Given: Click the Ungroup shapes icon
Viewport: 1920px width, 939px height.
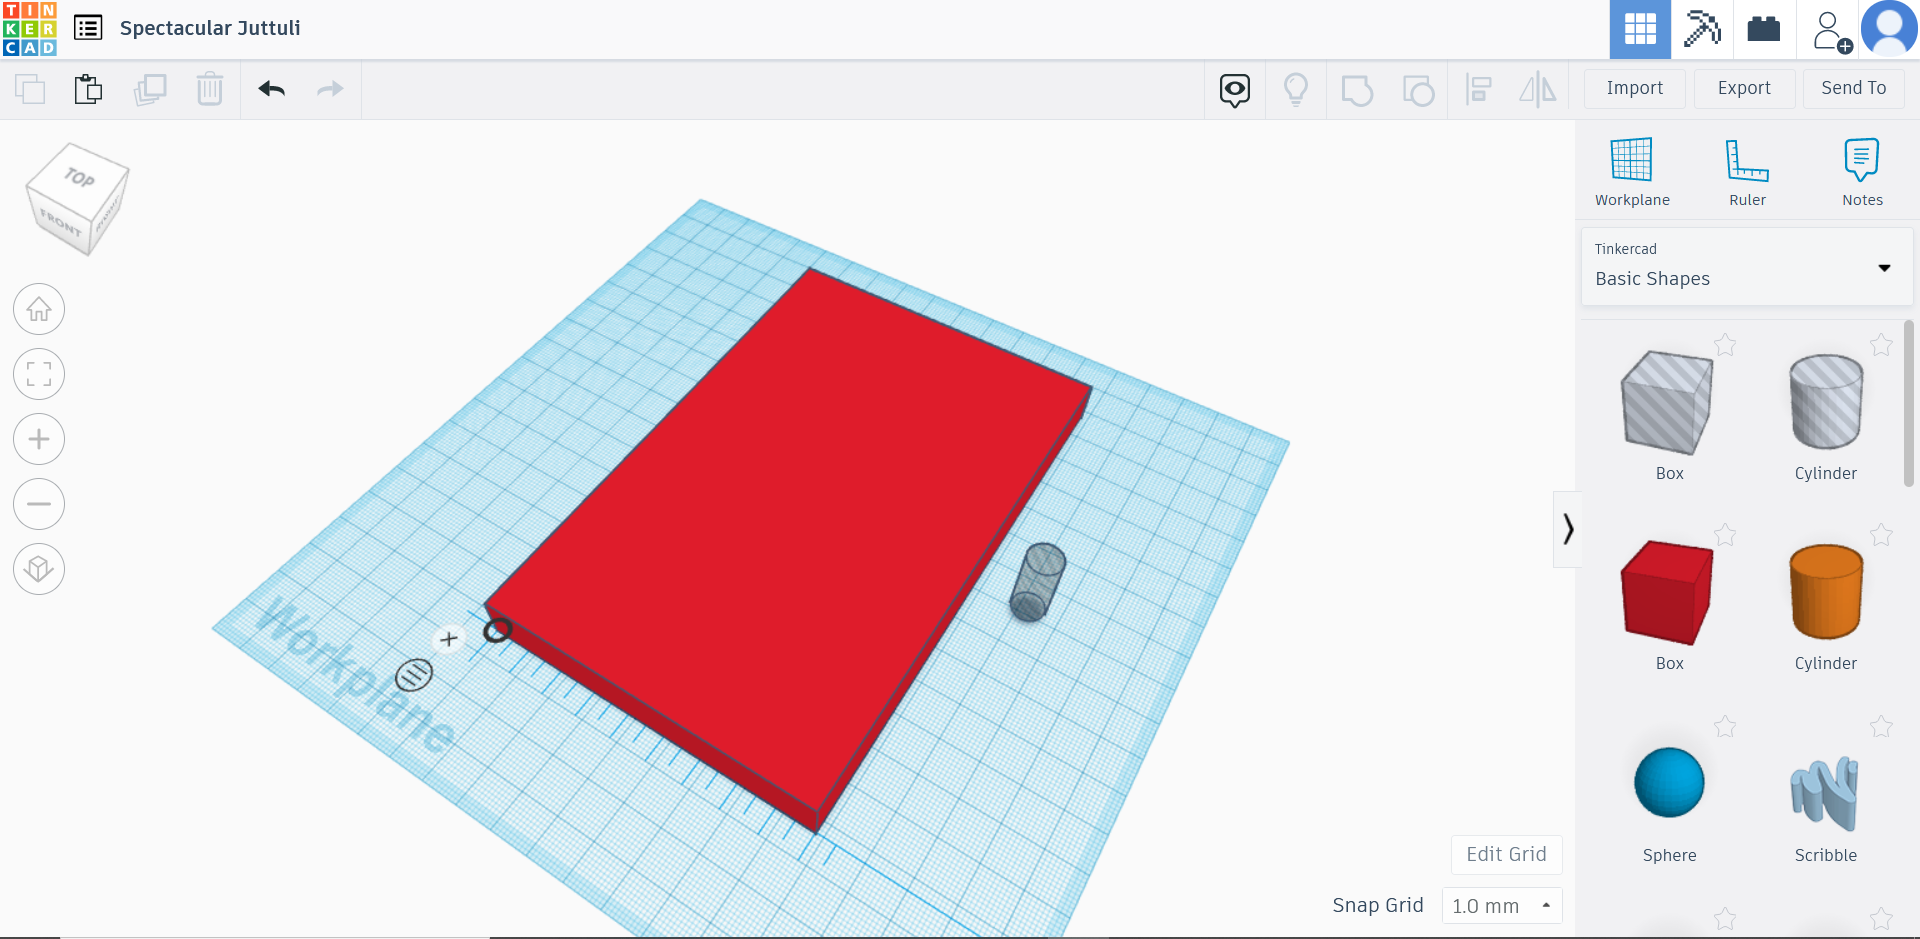Looking at the screenshot, I should (x=1418, y=90).
